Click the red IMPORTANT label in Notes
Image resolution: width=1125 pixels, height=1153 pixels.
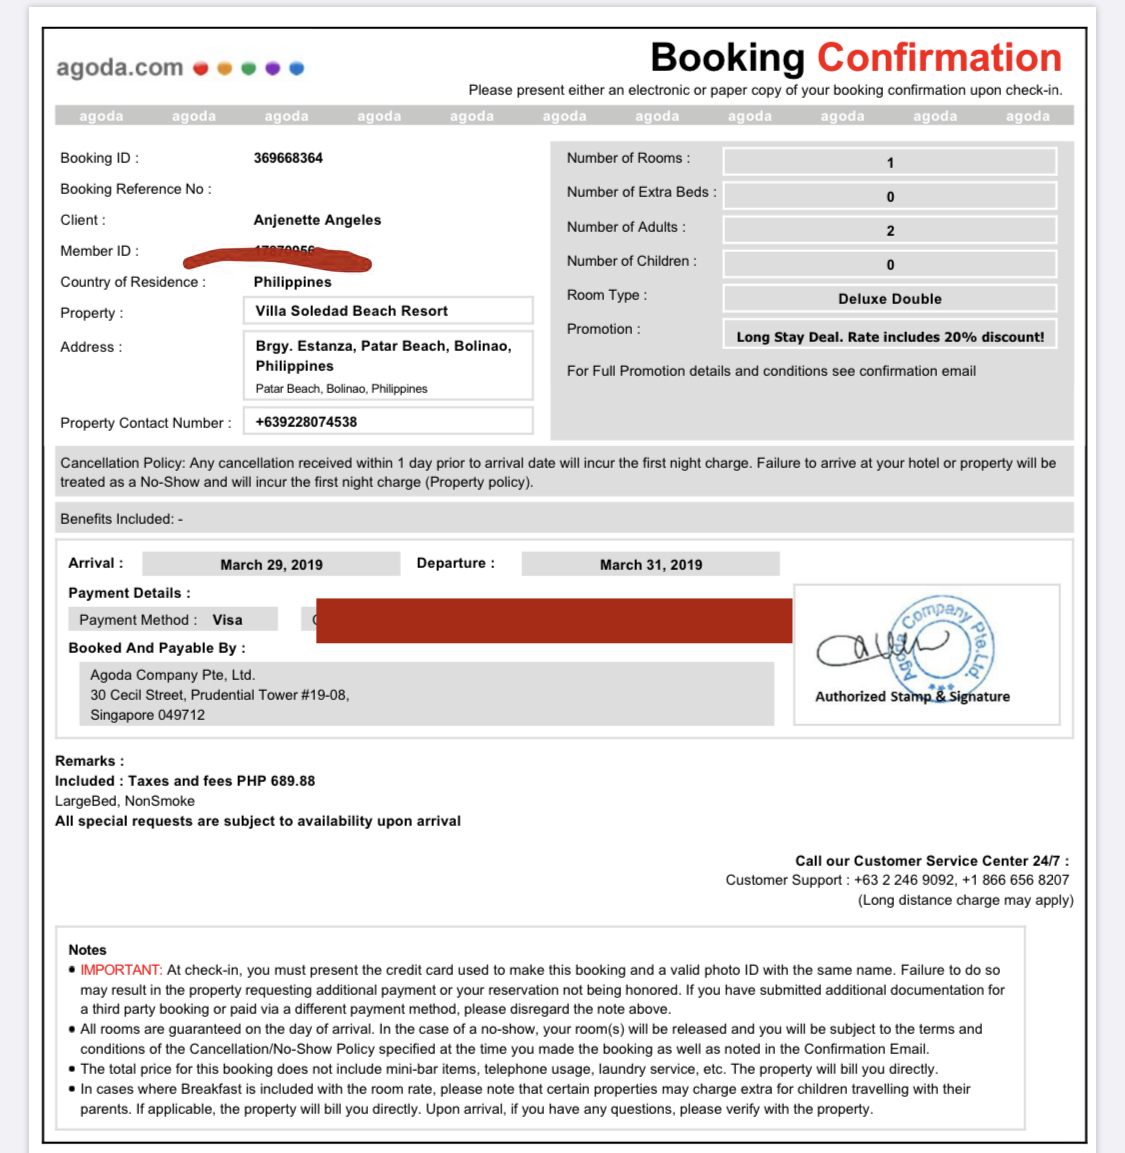pyautogui.click(x=121, y=970)
